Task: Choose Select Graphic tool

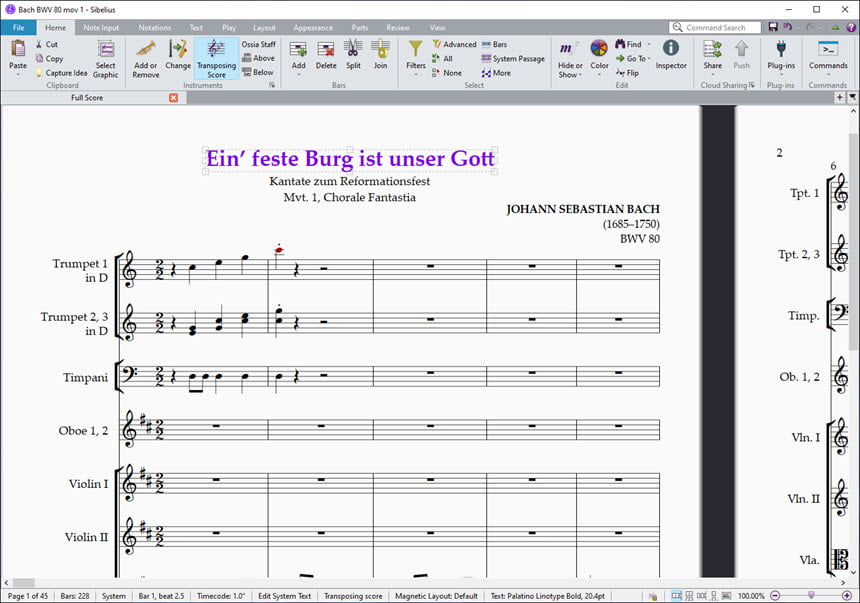Action: 105,59
